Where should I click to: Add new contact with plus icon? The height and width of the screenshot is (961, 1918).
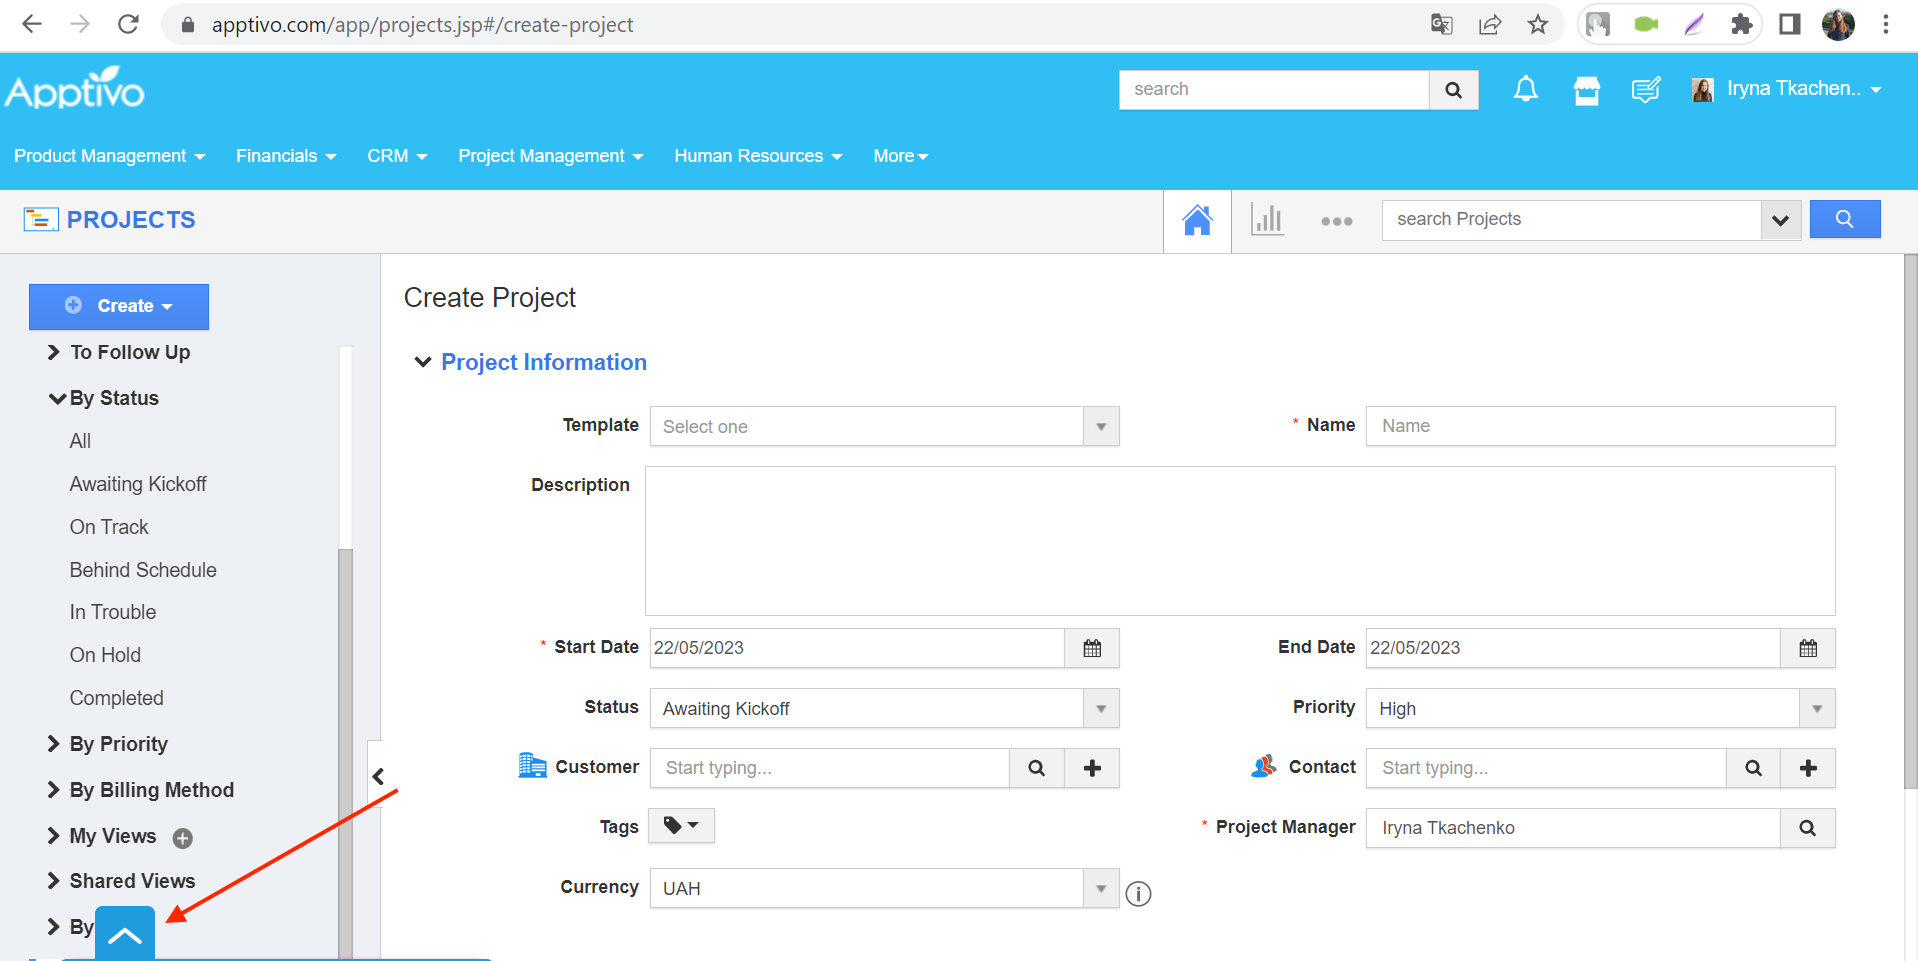click(x=1808, y=768)
